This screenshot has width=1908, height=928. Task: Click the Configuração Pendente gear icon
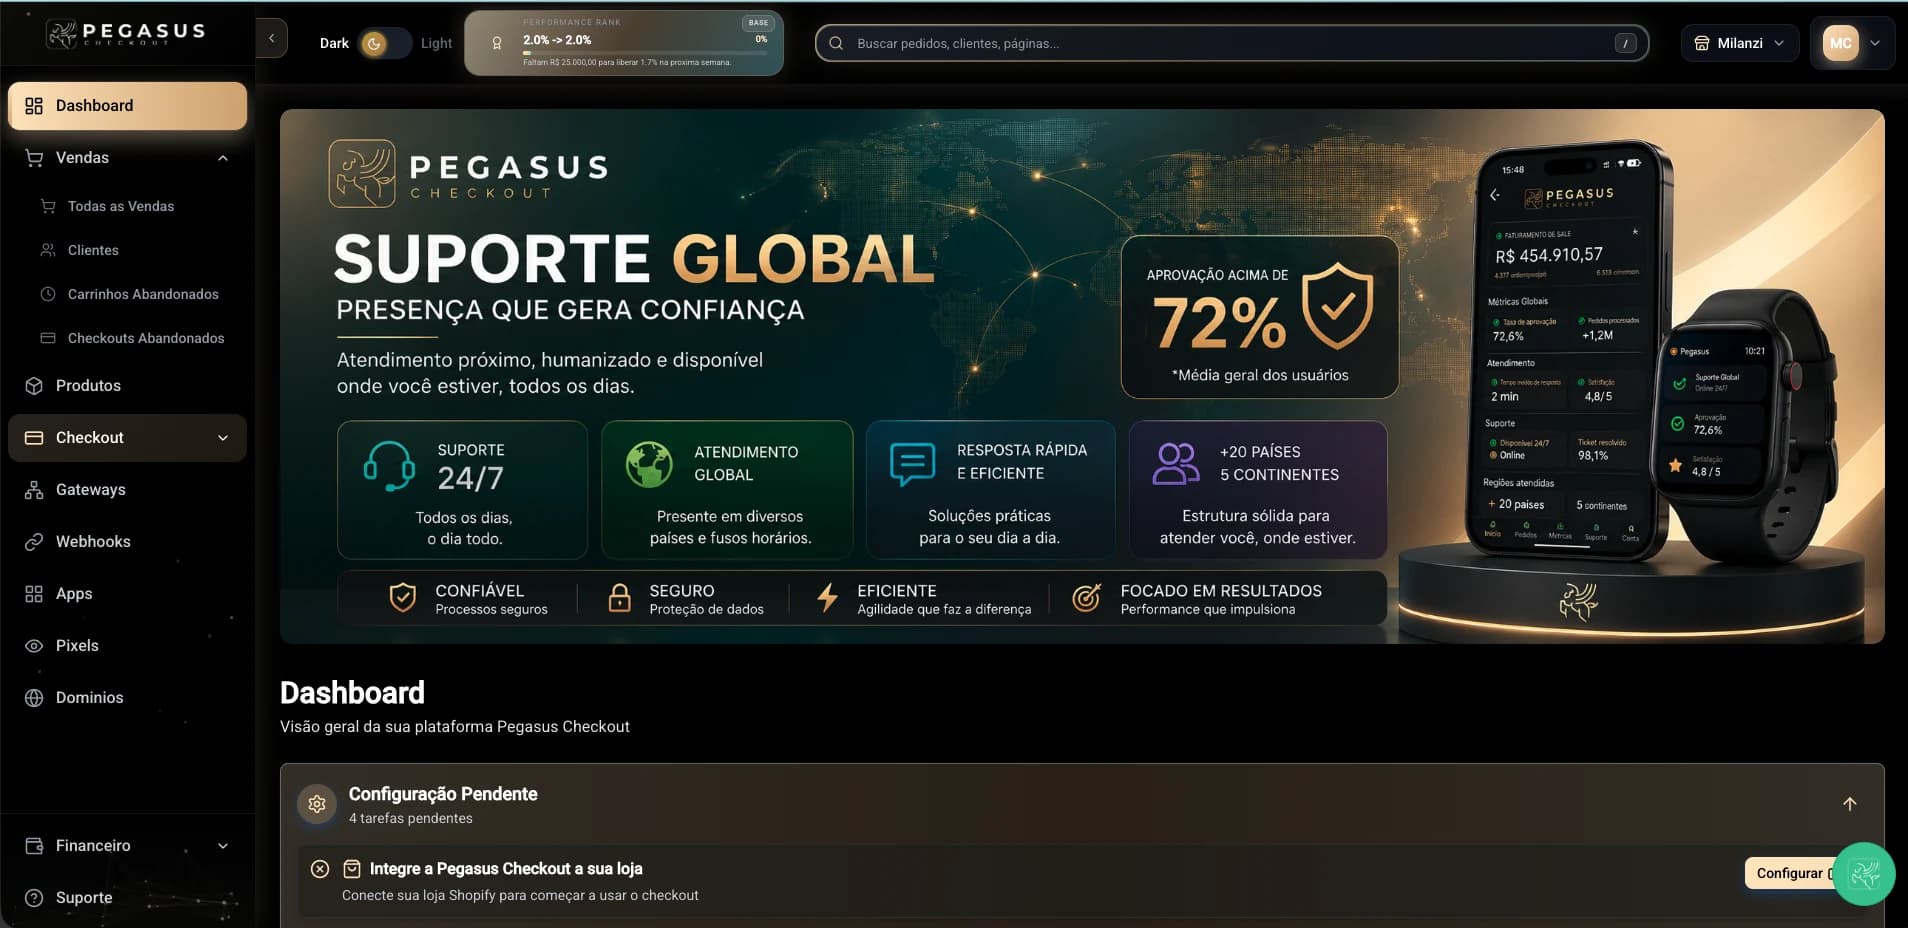click(x=317, y=804)
